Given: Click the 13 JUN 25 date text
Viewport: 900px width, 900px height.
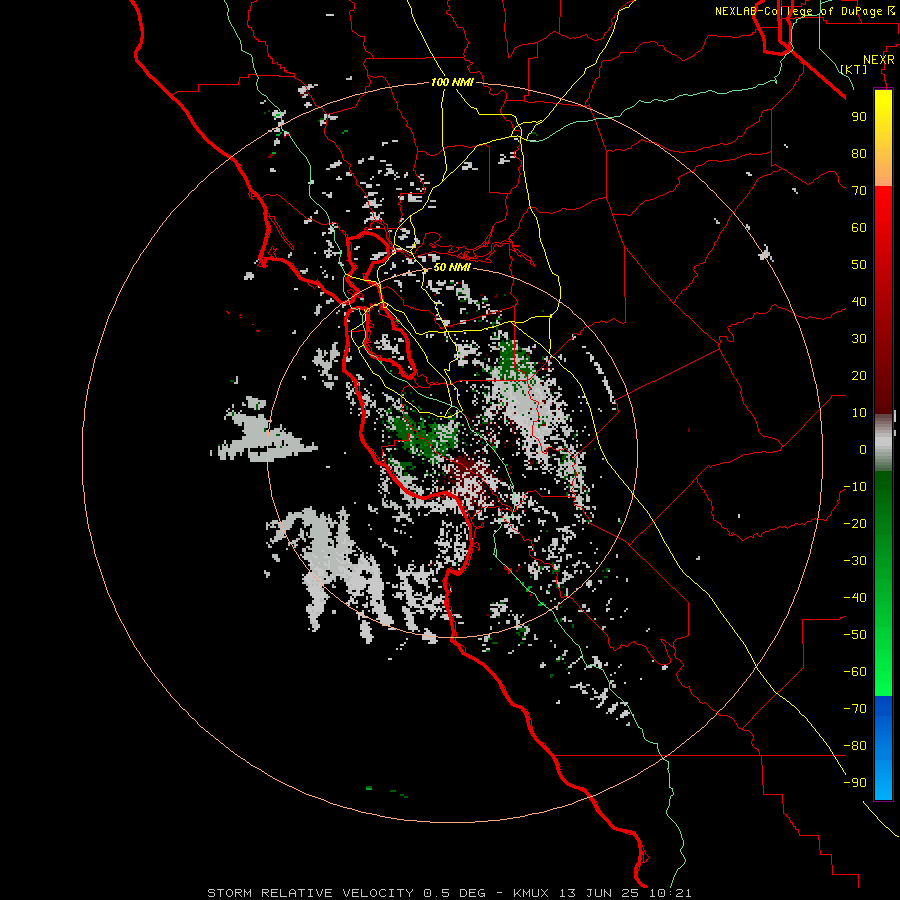Looking at the screenshot, I should (599, 893).
